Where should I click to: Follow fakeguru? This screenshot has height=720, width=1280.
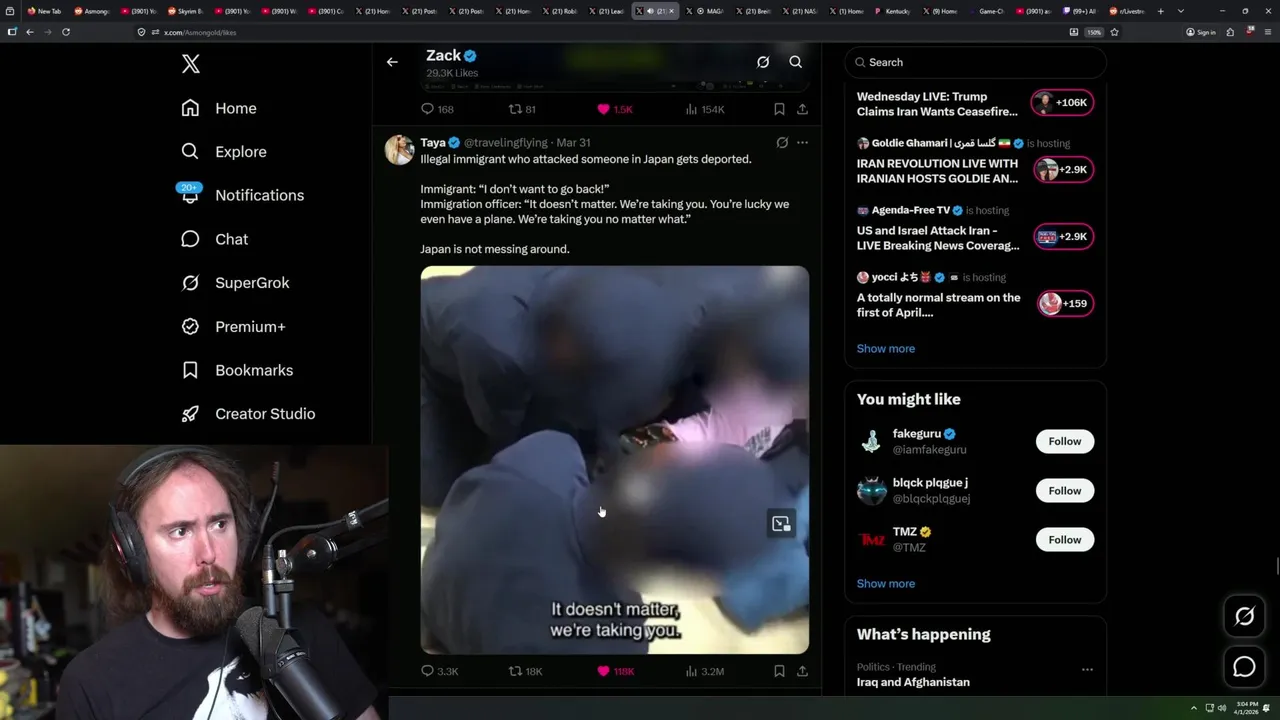pos(1065,441)
